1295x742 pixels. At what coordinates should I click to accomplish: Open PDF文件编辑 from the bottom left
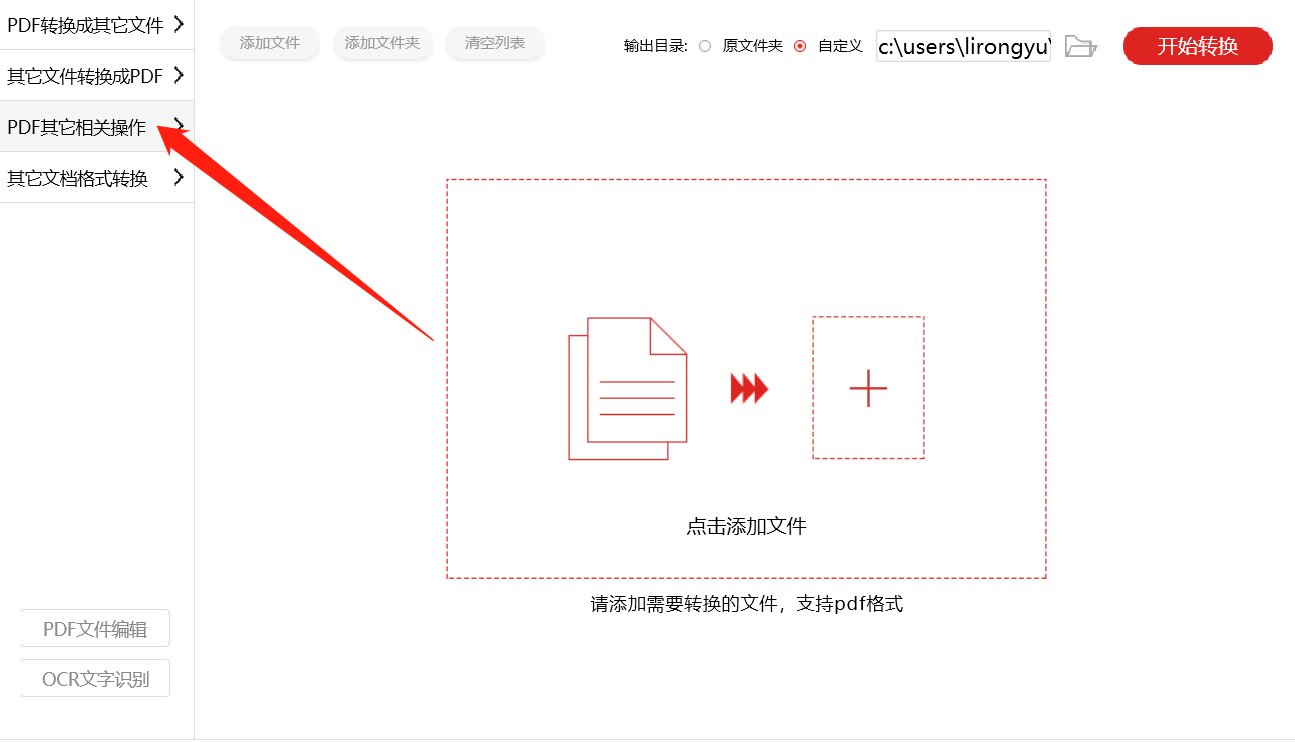click(x=95, y=627)
